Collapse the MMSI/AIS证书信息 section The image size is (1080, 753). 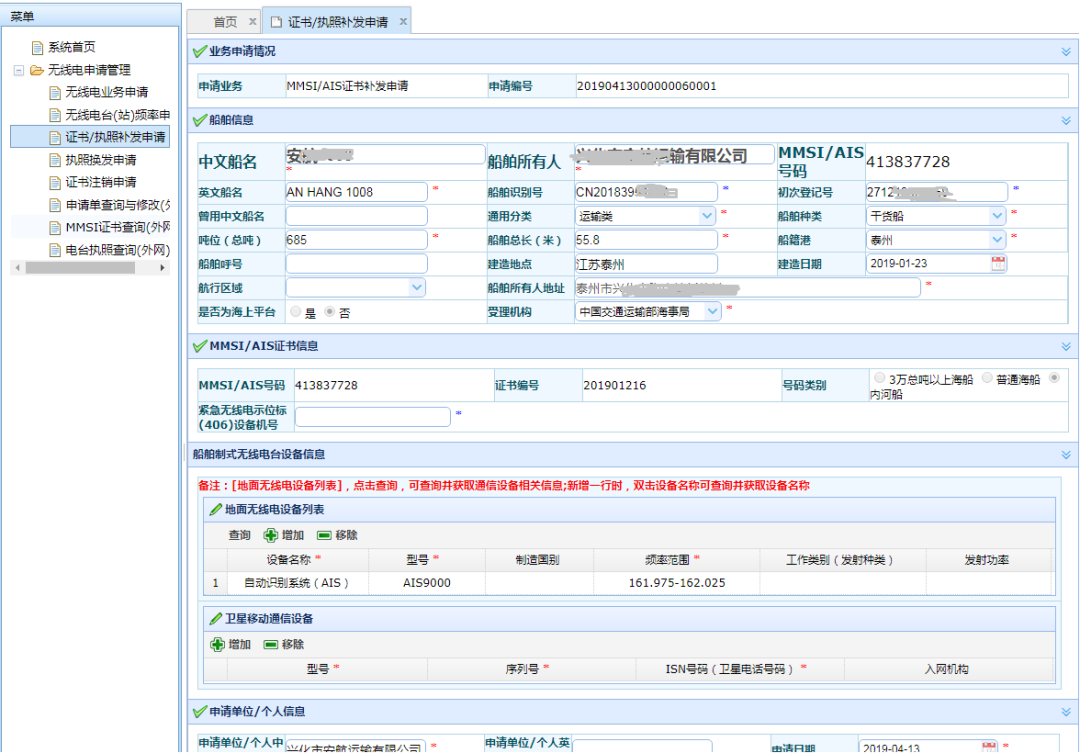click(1066, 347)
